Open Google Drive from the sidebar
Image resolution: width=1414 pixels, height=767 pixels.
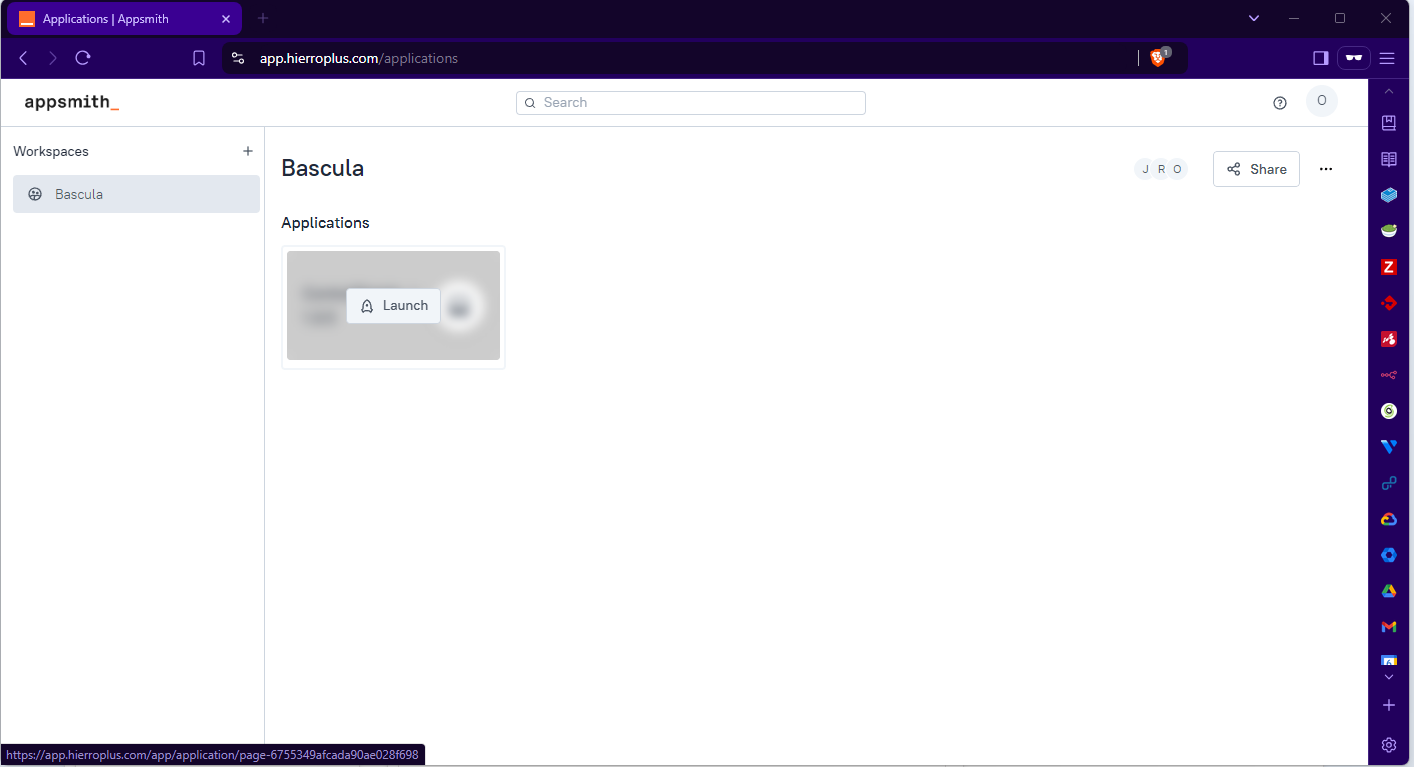(x=1388, y=591)
